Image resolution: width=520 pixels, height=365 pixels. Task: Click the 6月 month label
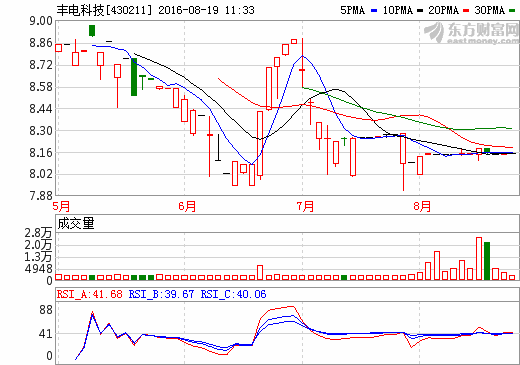coord(187,206)
